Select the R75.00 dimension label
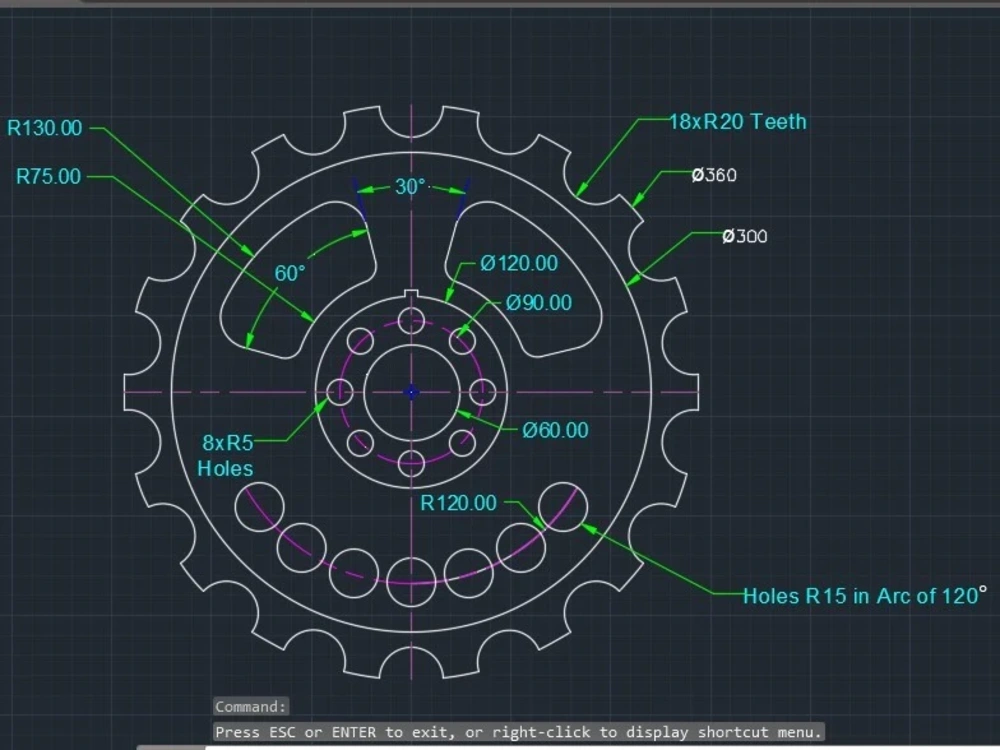 48,176
